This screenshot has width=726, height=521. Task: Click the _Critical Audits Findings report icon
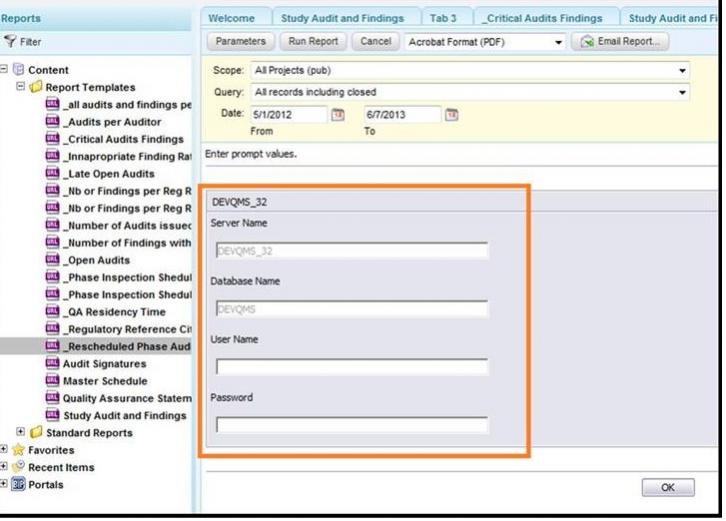(x=52, y=138)
